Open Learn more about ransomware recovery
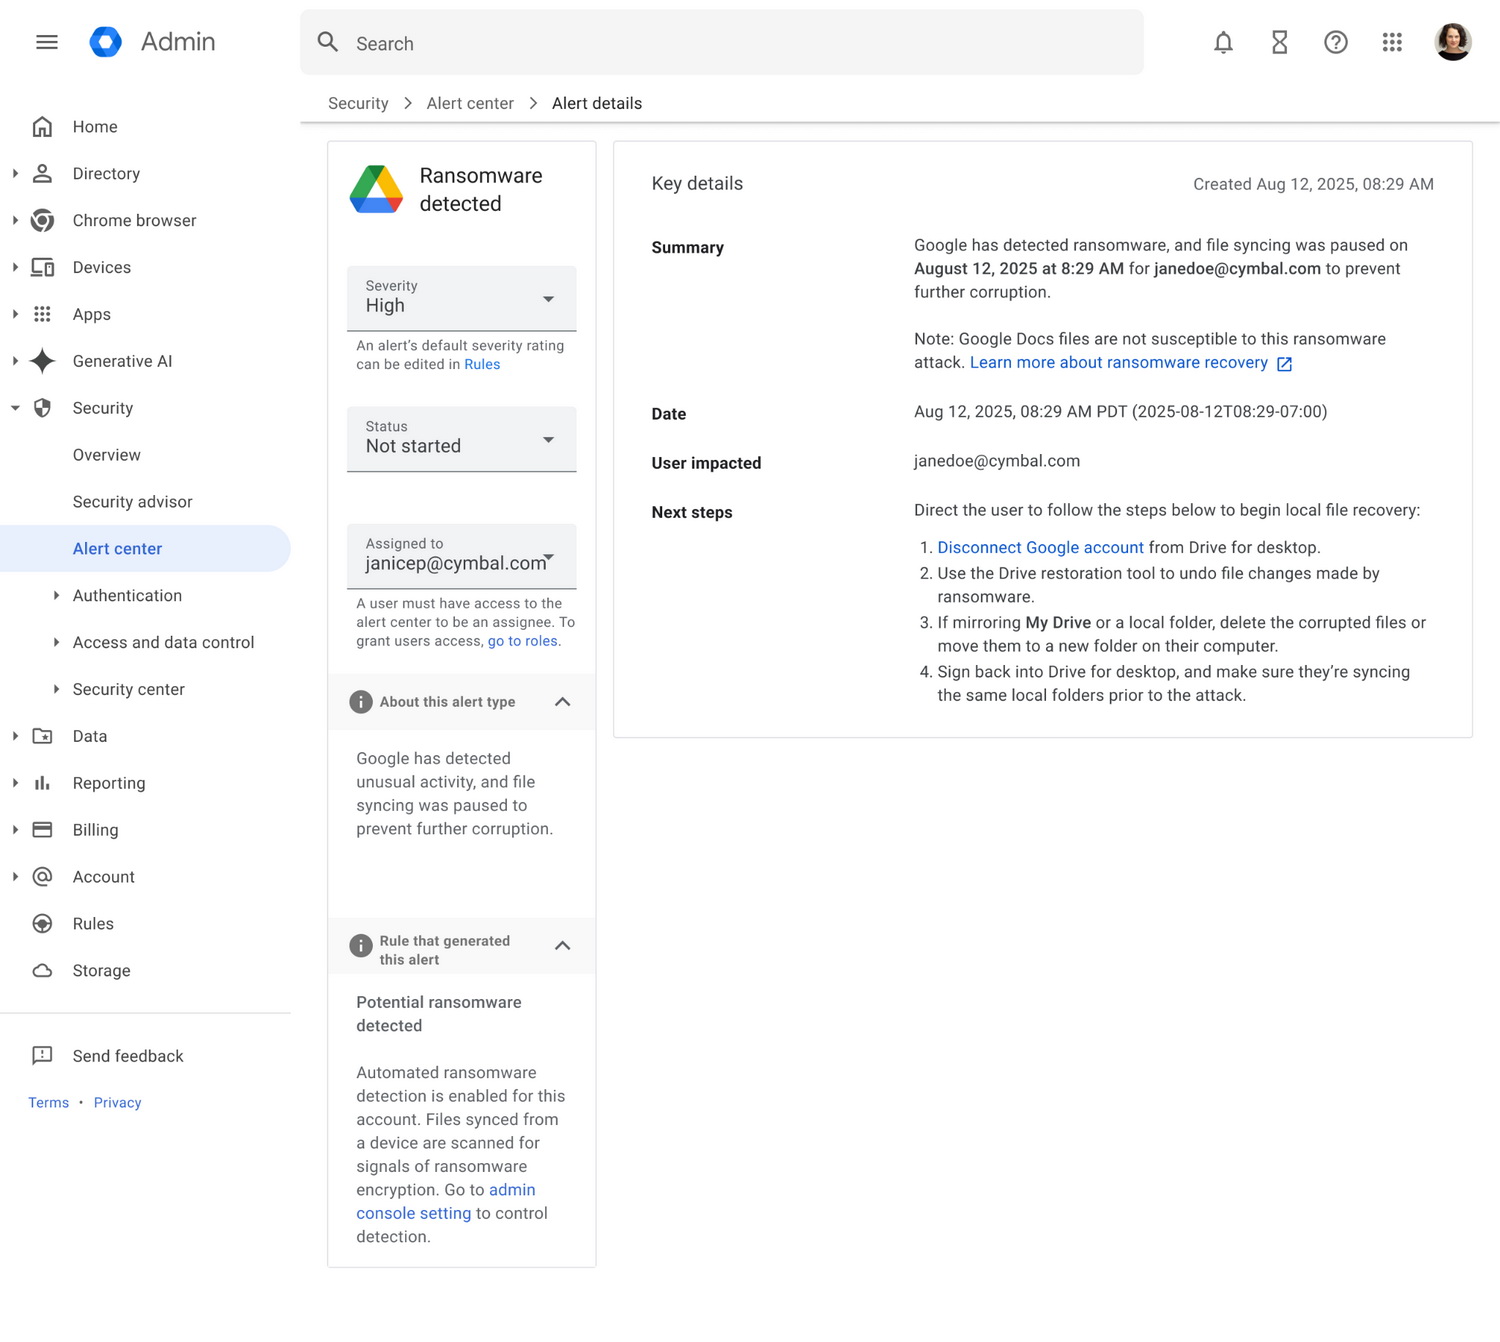Viewport: 1500px width, 1342px height. 1118,362
